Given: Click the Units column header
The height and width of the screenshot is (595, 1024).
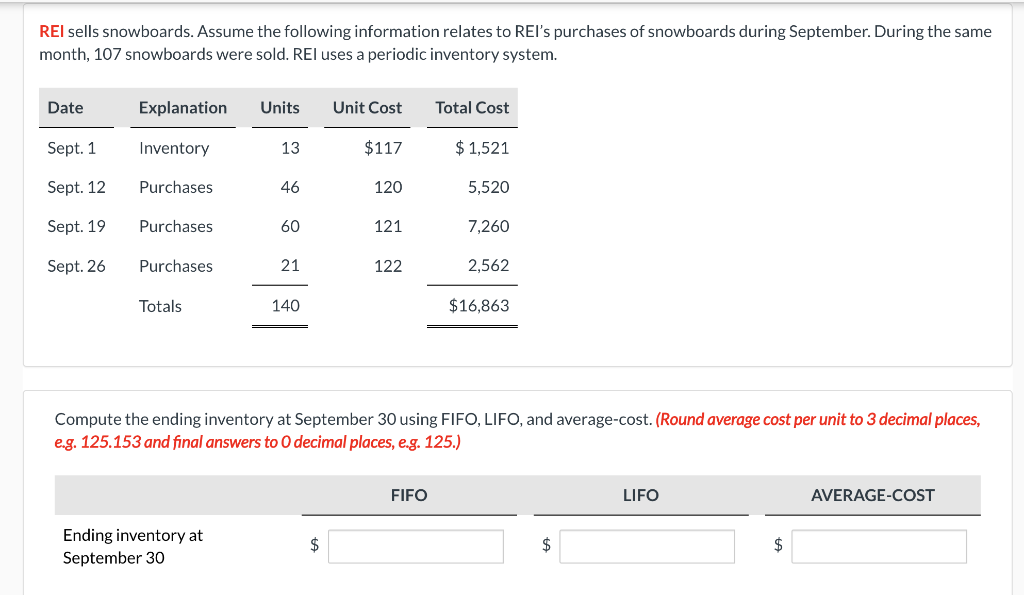Looking at the screenshot, I should [x=280, y=108].
